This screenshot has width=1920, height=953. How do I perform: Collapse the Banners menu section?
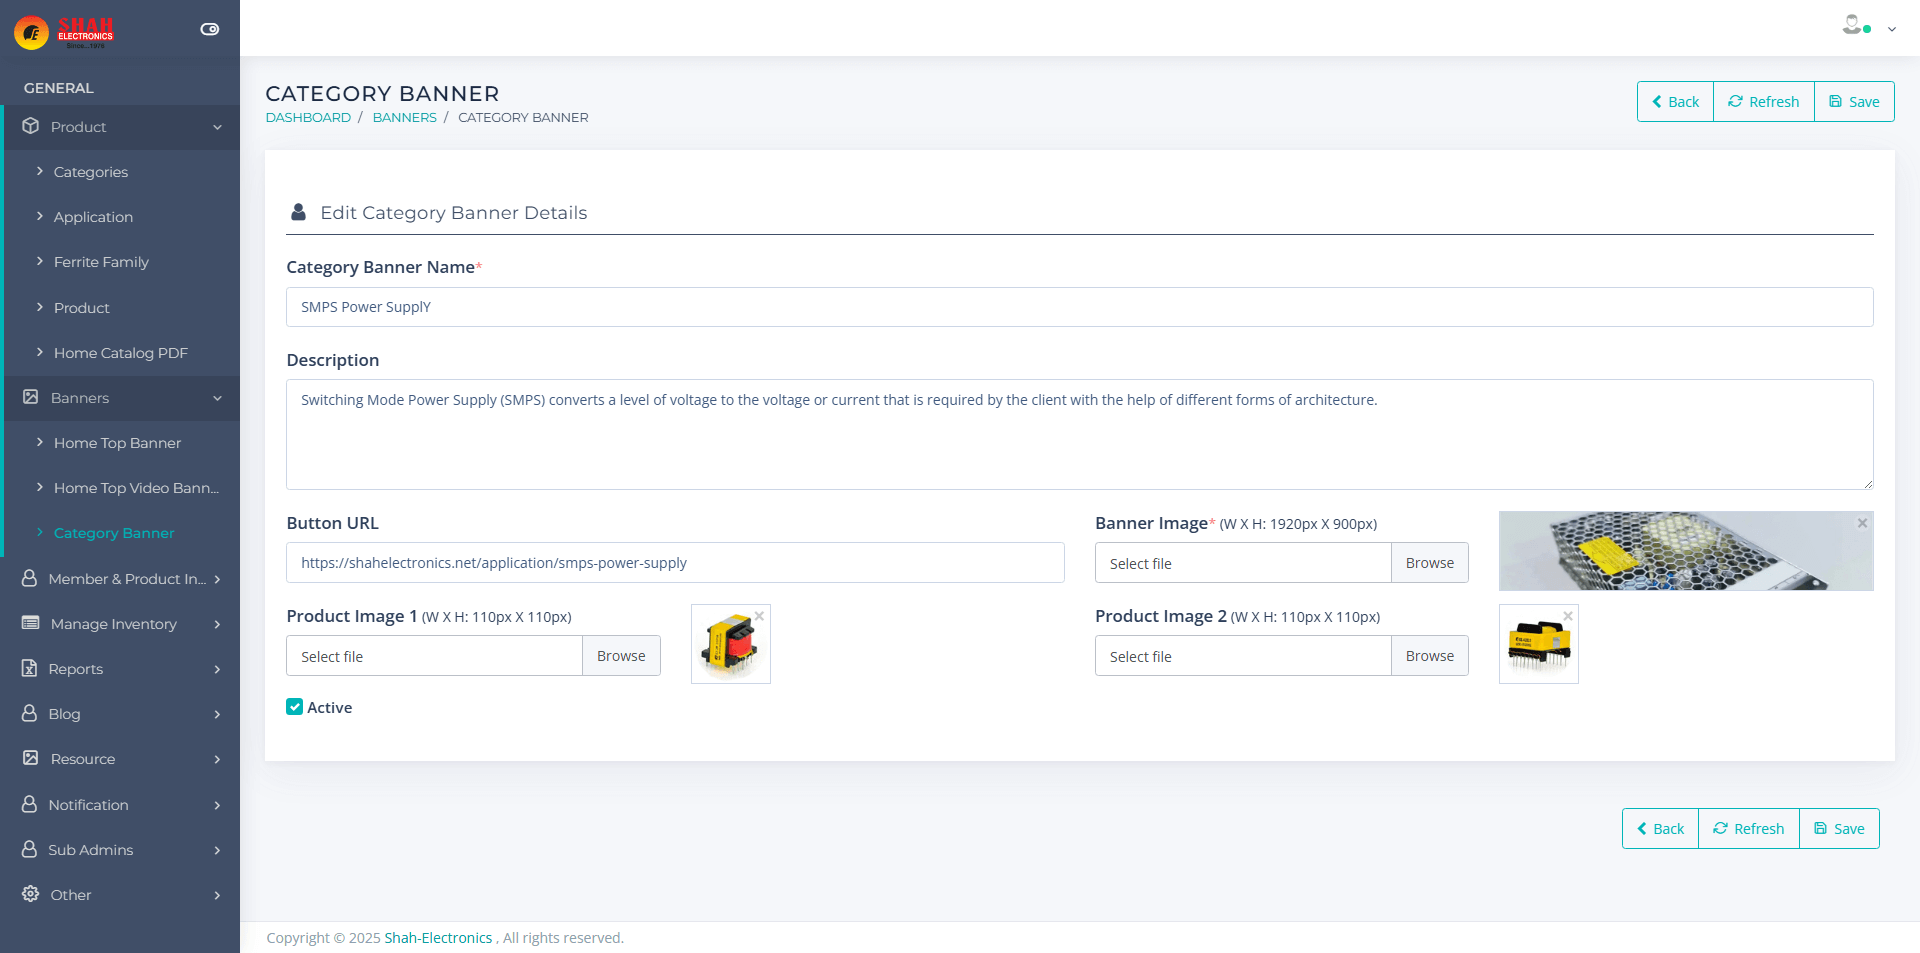click(x=217, y=398)
